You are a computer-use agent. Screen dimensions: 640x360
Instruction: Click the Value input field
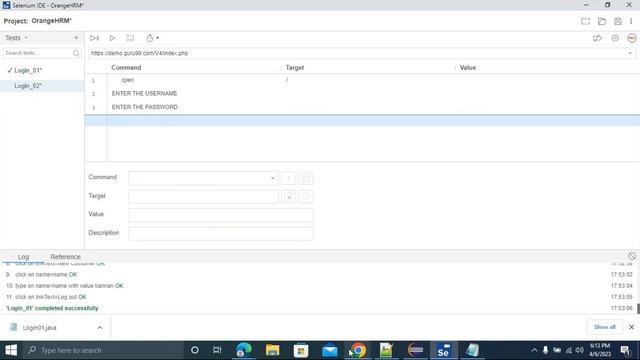pos(221,215)
